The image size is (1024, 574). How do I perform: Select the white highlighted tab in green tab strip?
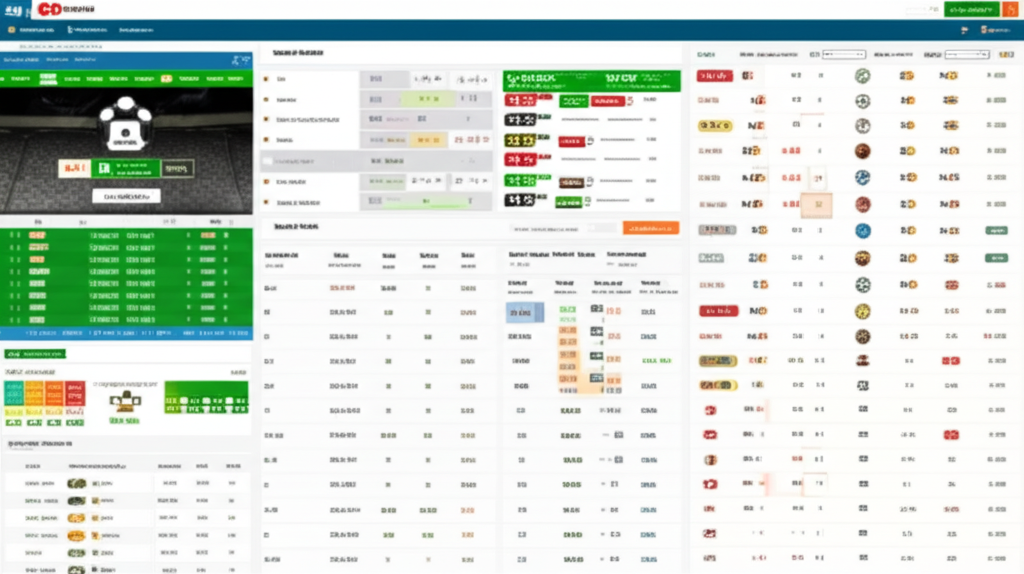[47, 78]
